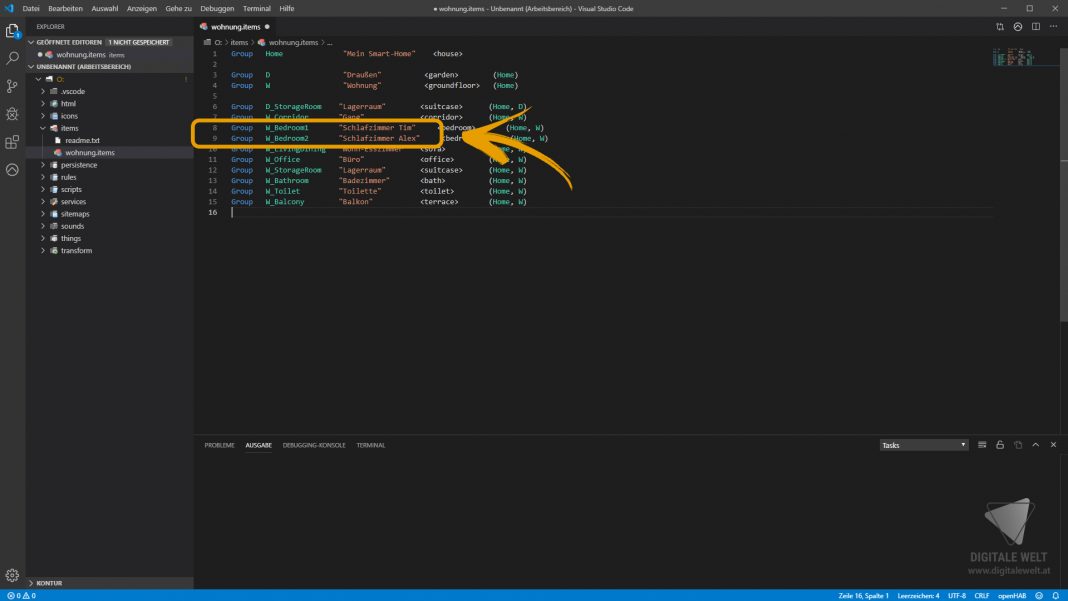The width and height of the screenshot is (1068, 601).
Task: Click the Manage gear icon
Action: click(x=12, y=575)
